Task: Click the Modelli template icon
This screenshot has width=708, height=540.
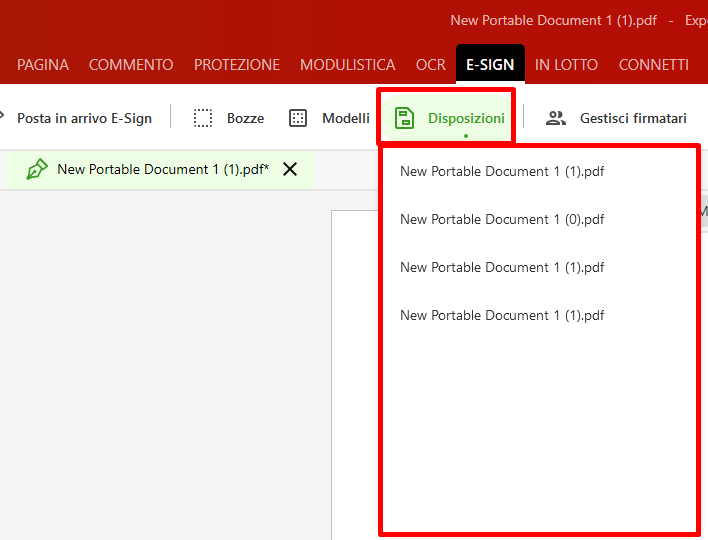Action: point(298,118)
